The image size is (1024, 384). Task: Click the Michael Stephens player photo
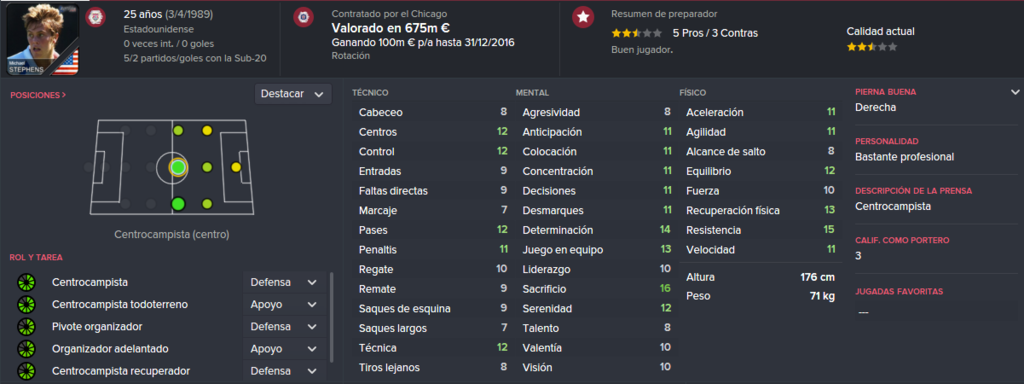click(43, 39)
